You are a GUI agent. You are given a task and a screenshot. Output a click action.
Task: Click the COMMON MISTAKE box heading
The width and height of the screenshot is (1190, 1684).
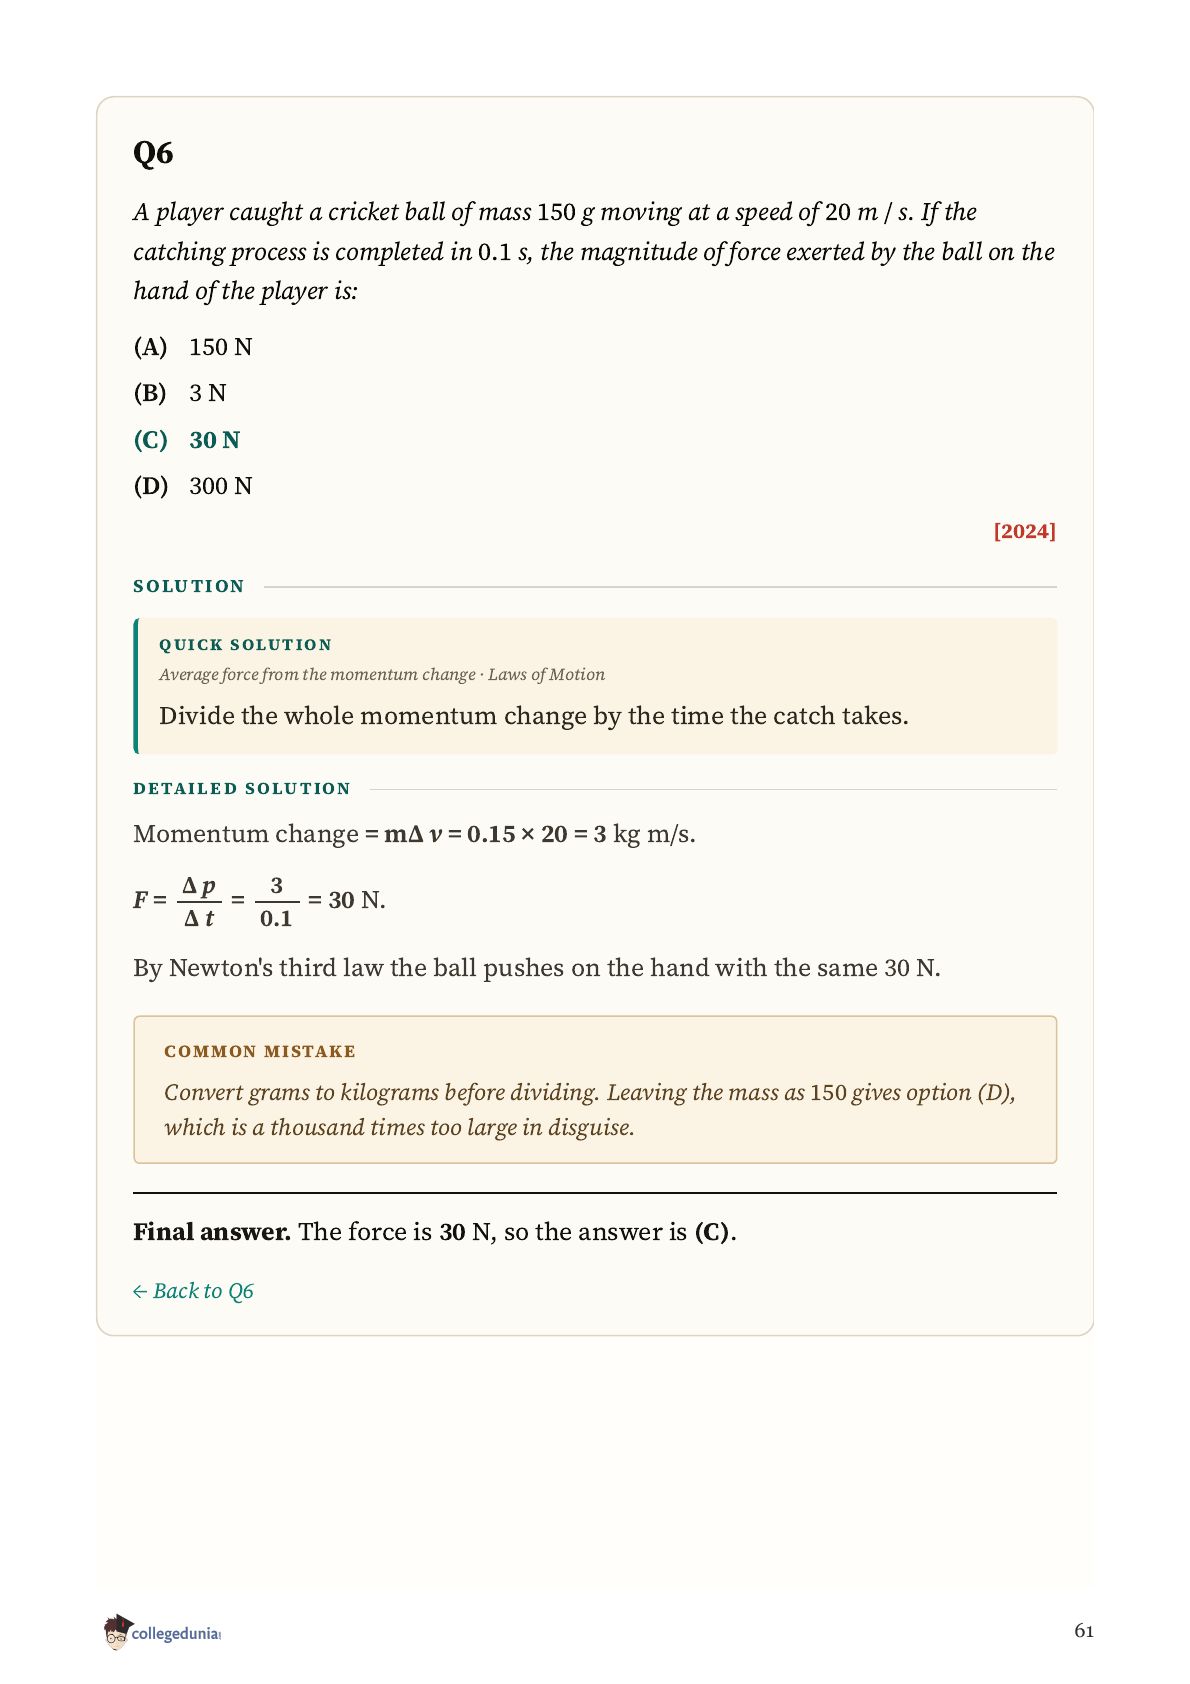click(260, 1052)
